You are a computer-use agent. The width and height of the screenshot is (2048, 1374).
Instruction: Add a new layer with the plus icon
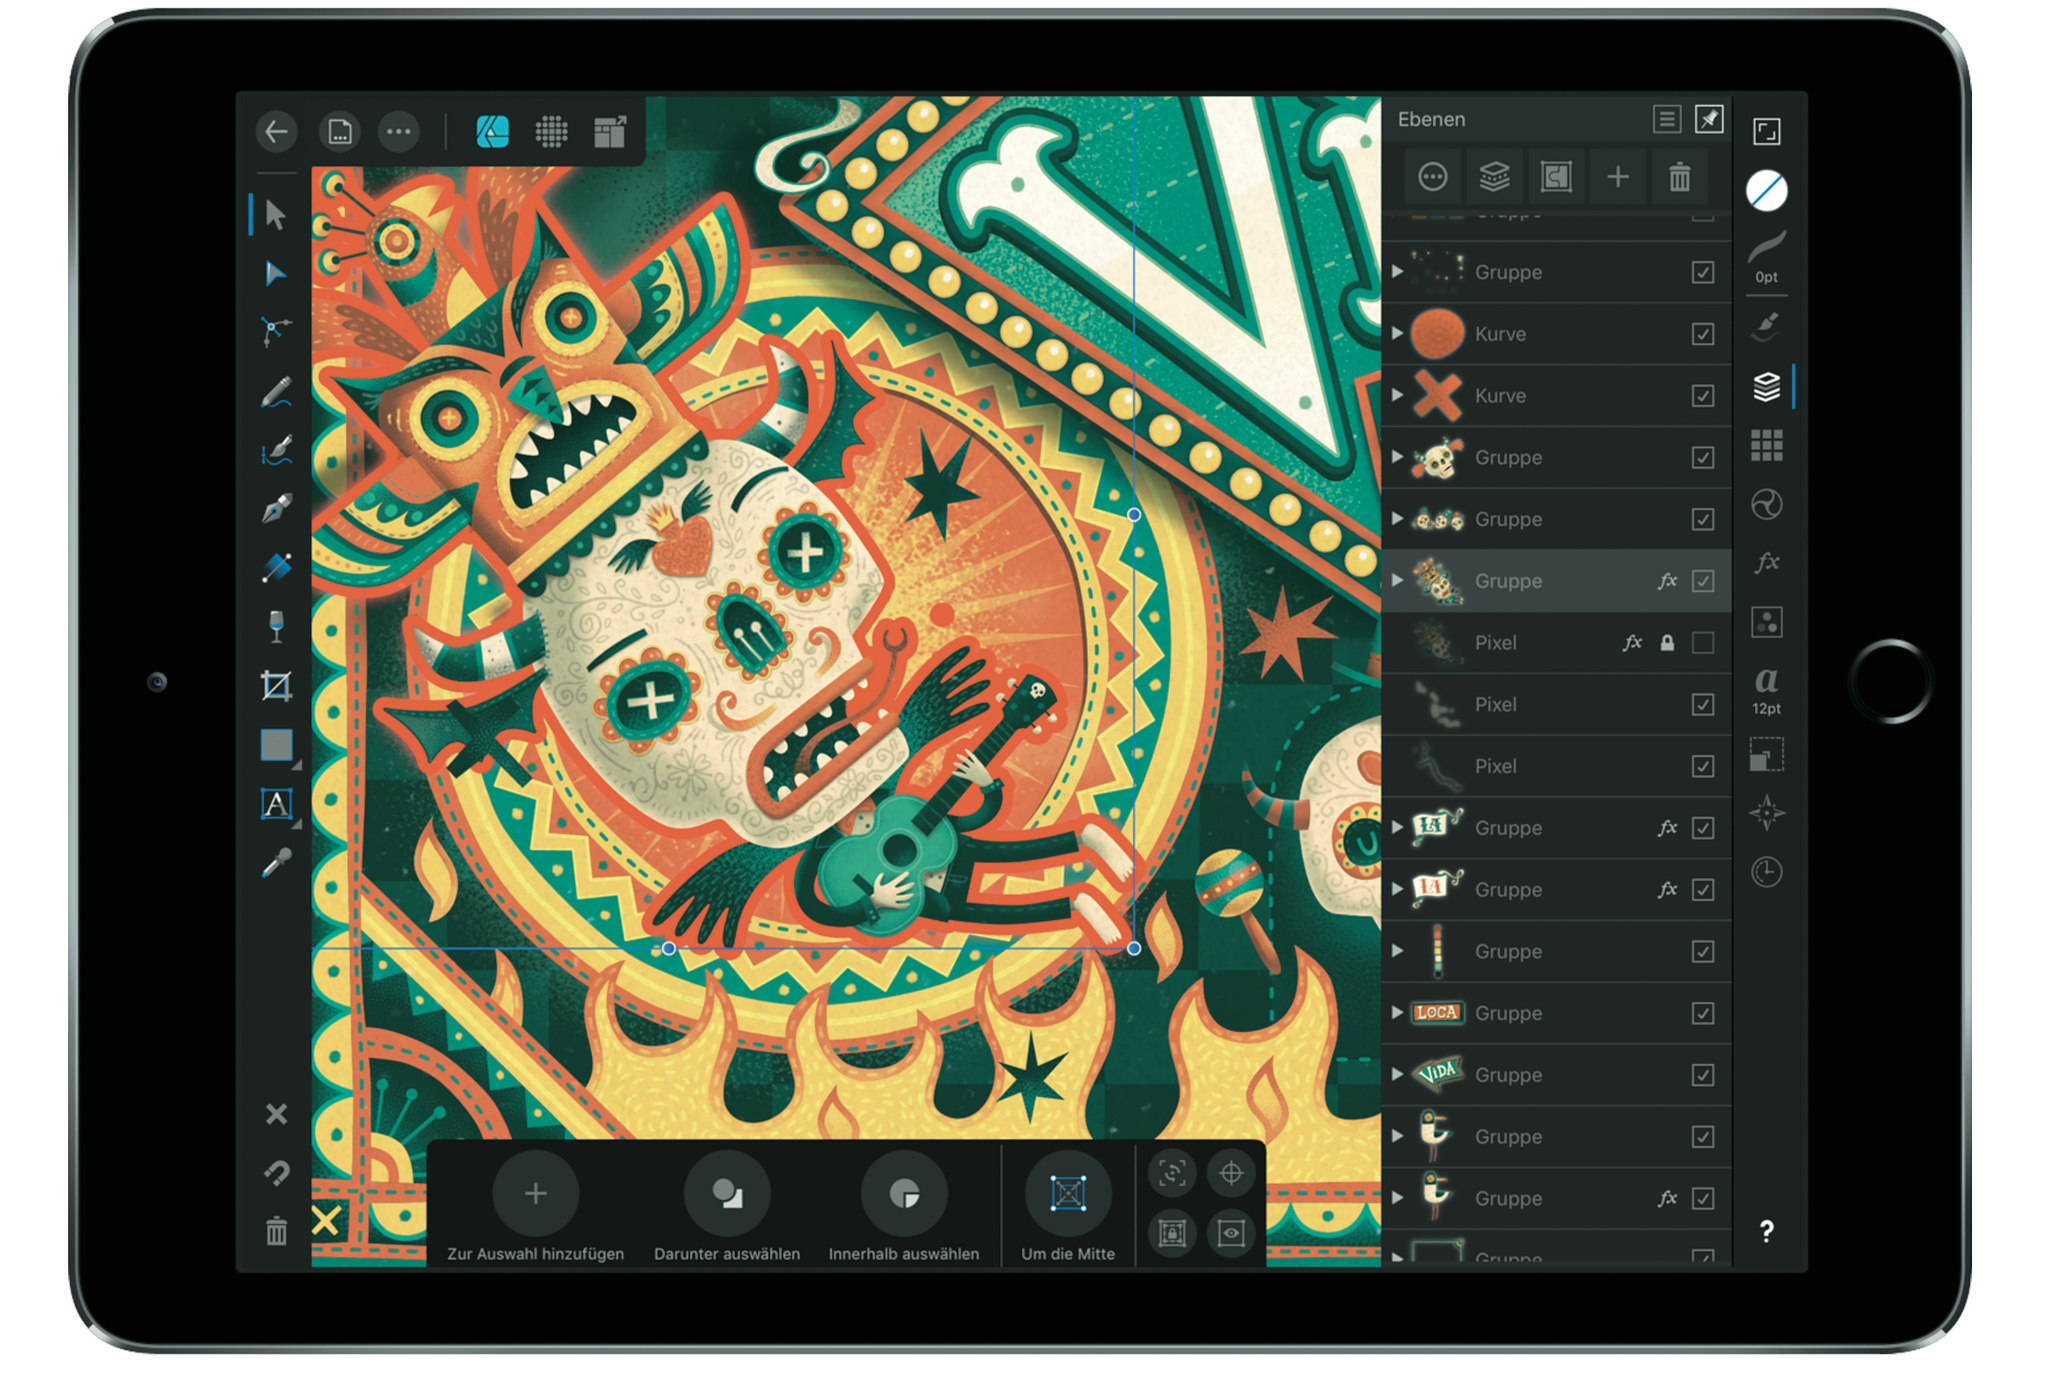[x=1617, y=178]
